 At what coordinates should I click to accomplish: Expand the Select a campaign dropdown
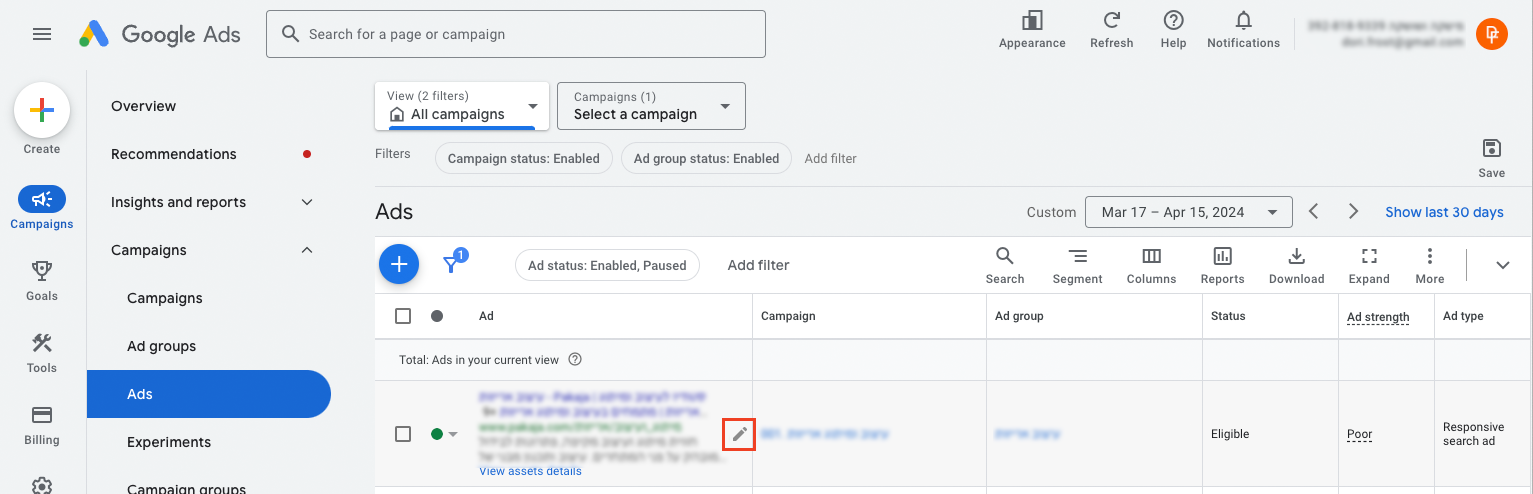click(651, 106)
